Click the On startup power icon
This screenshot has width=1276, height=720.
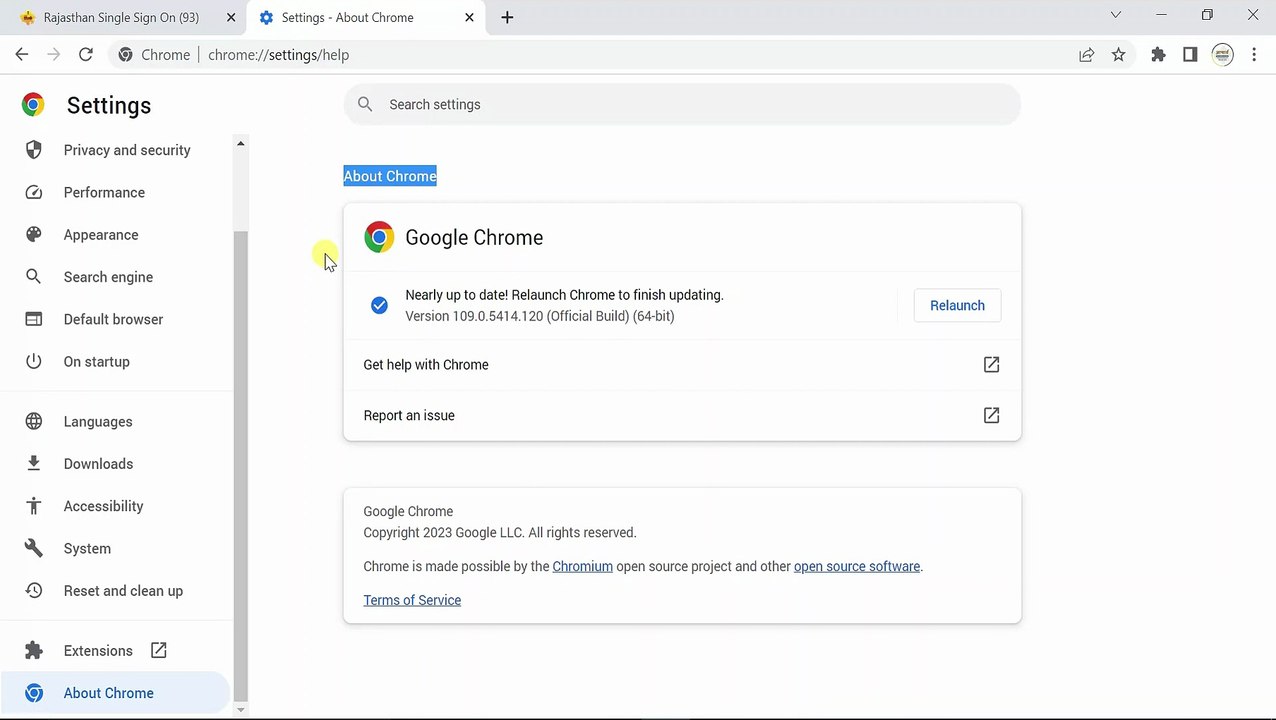click(x=34, y=362)
